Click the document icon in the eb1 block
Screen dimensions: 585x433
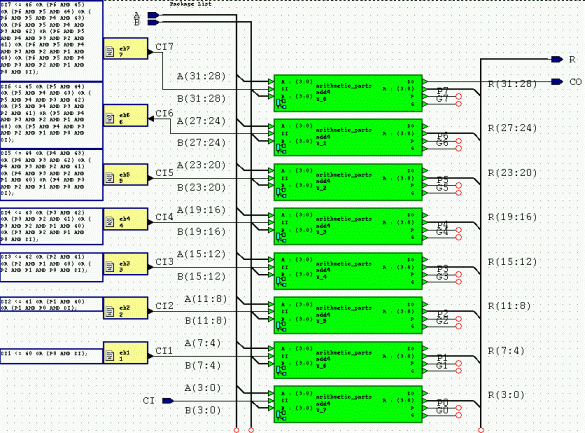[110, 355]
